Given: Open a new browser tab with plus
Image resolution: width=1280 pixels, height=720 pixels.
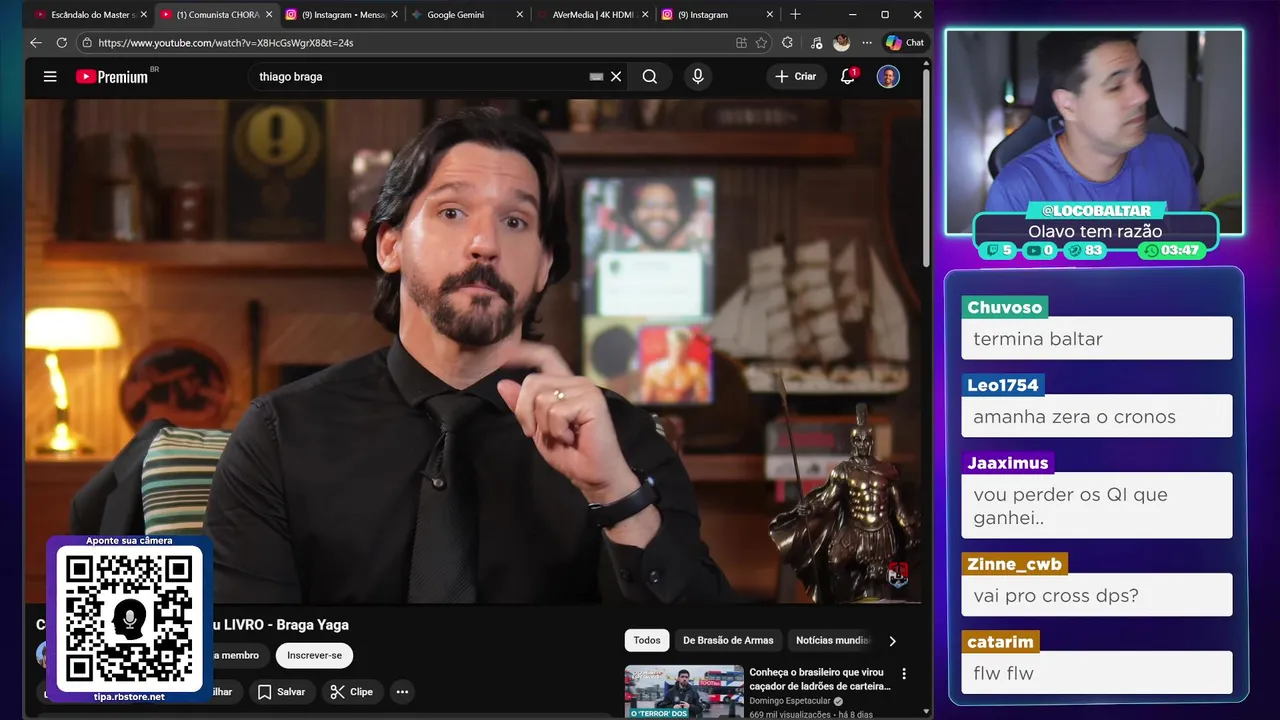Looking at the screenshot, I should click(x=795, y=15).
